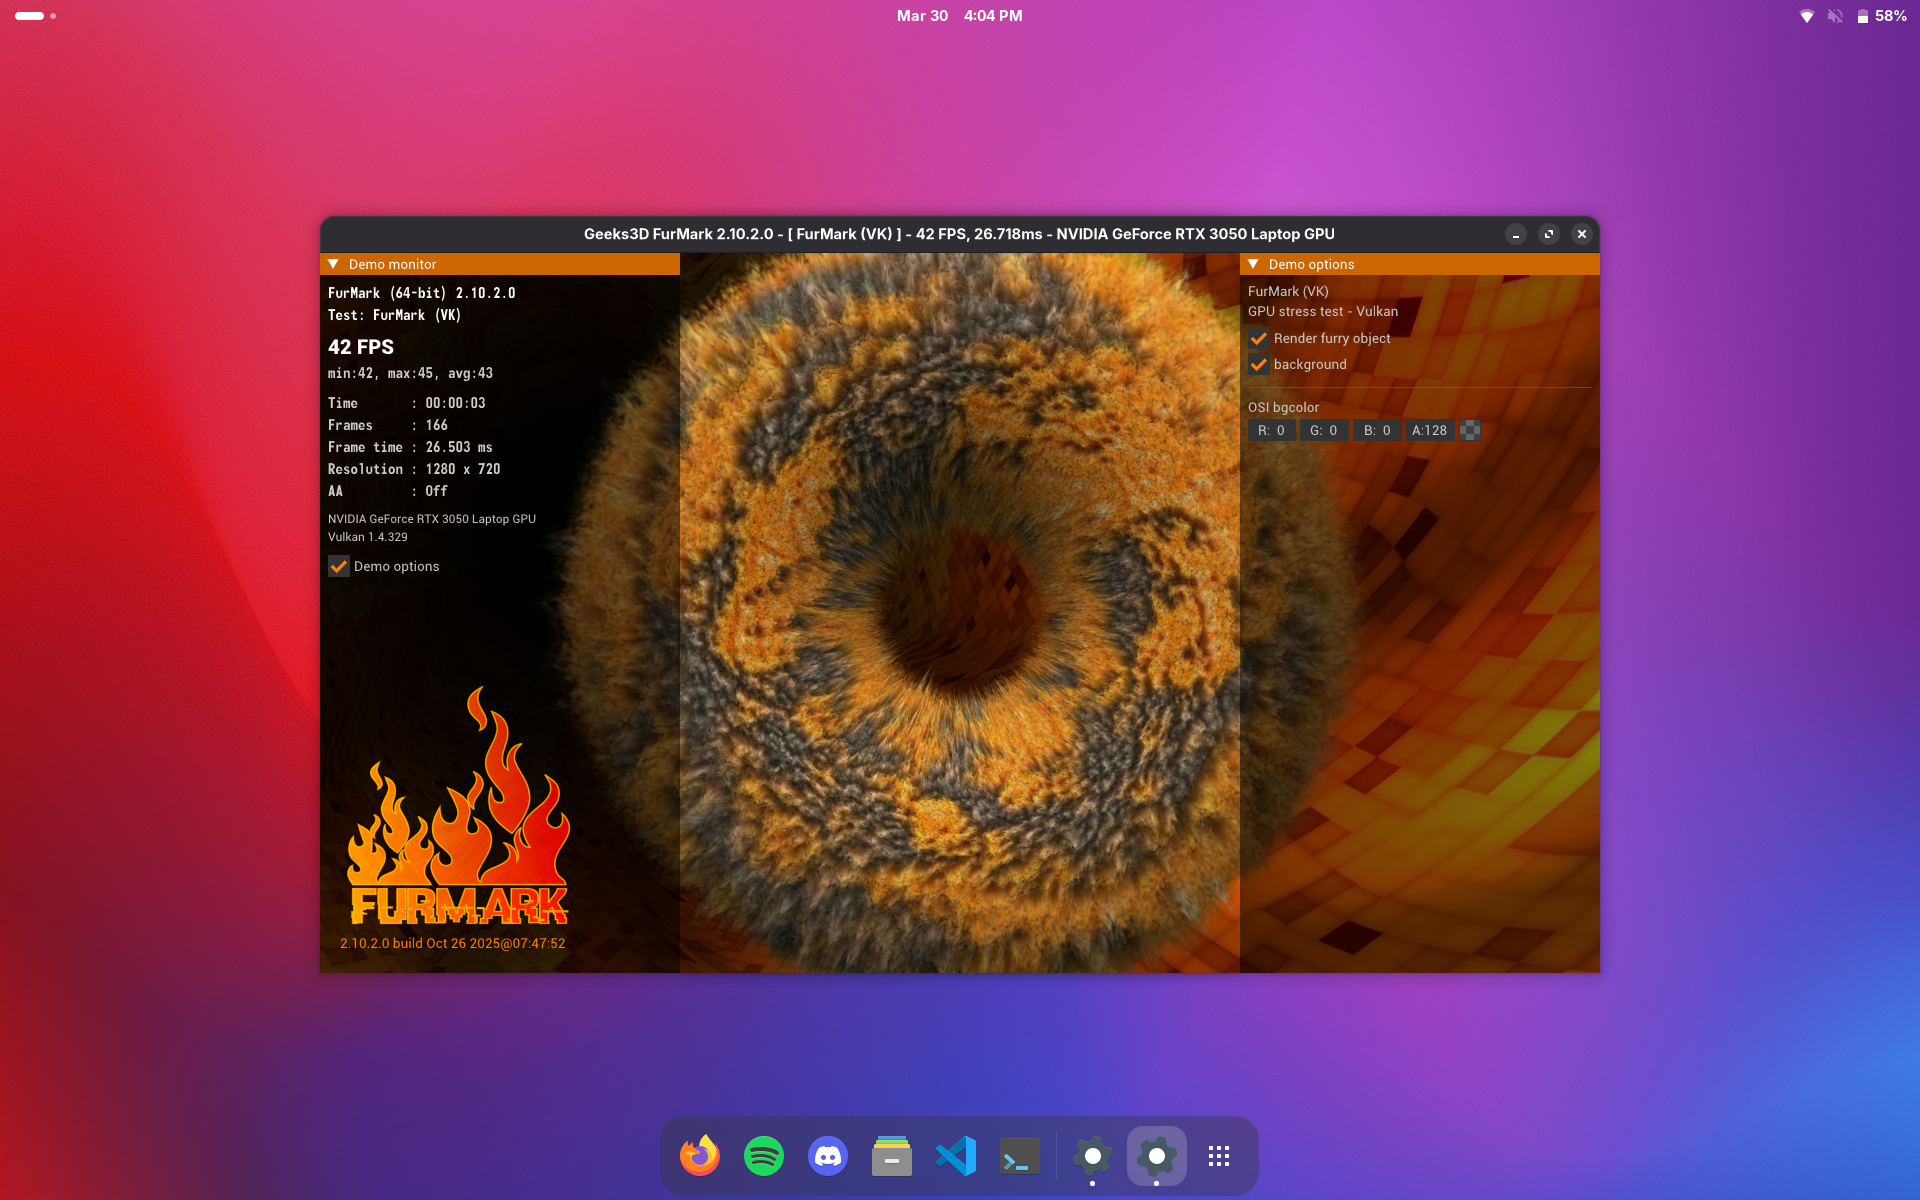Click the OSI bgcolor label

(1283, 407)
